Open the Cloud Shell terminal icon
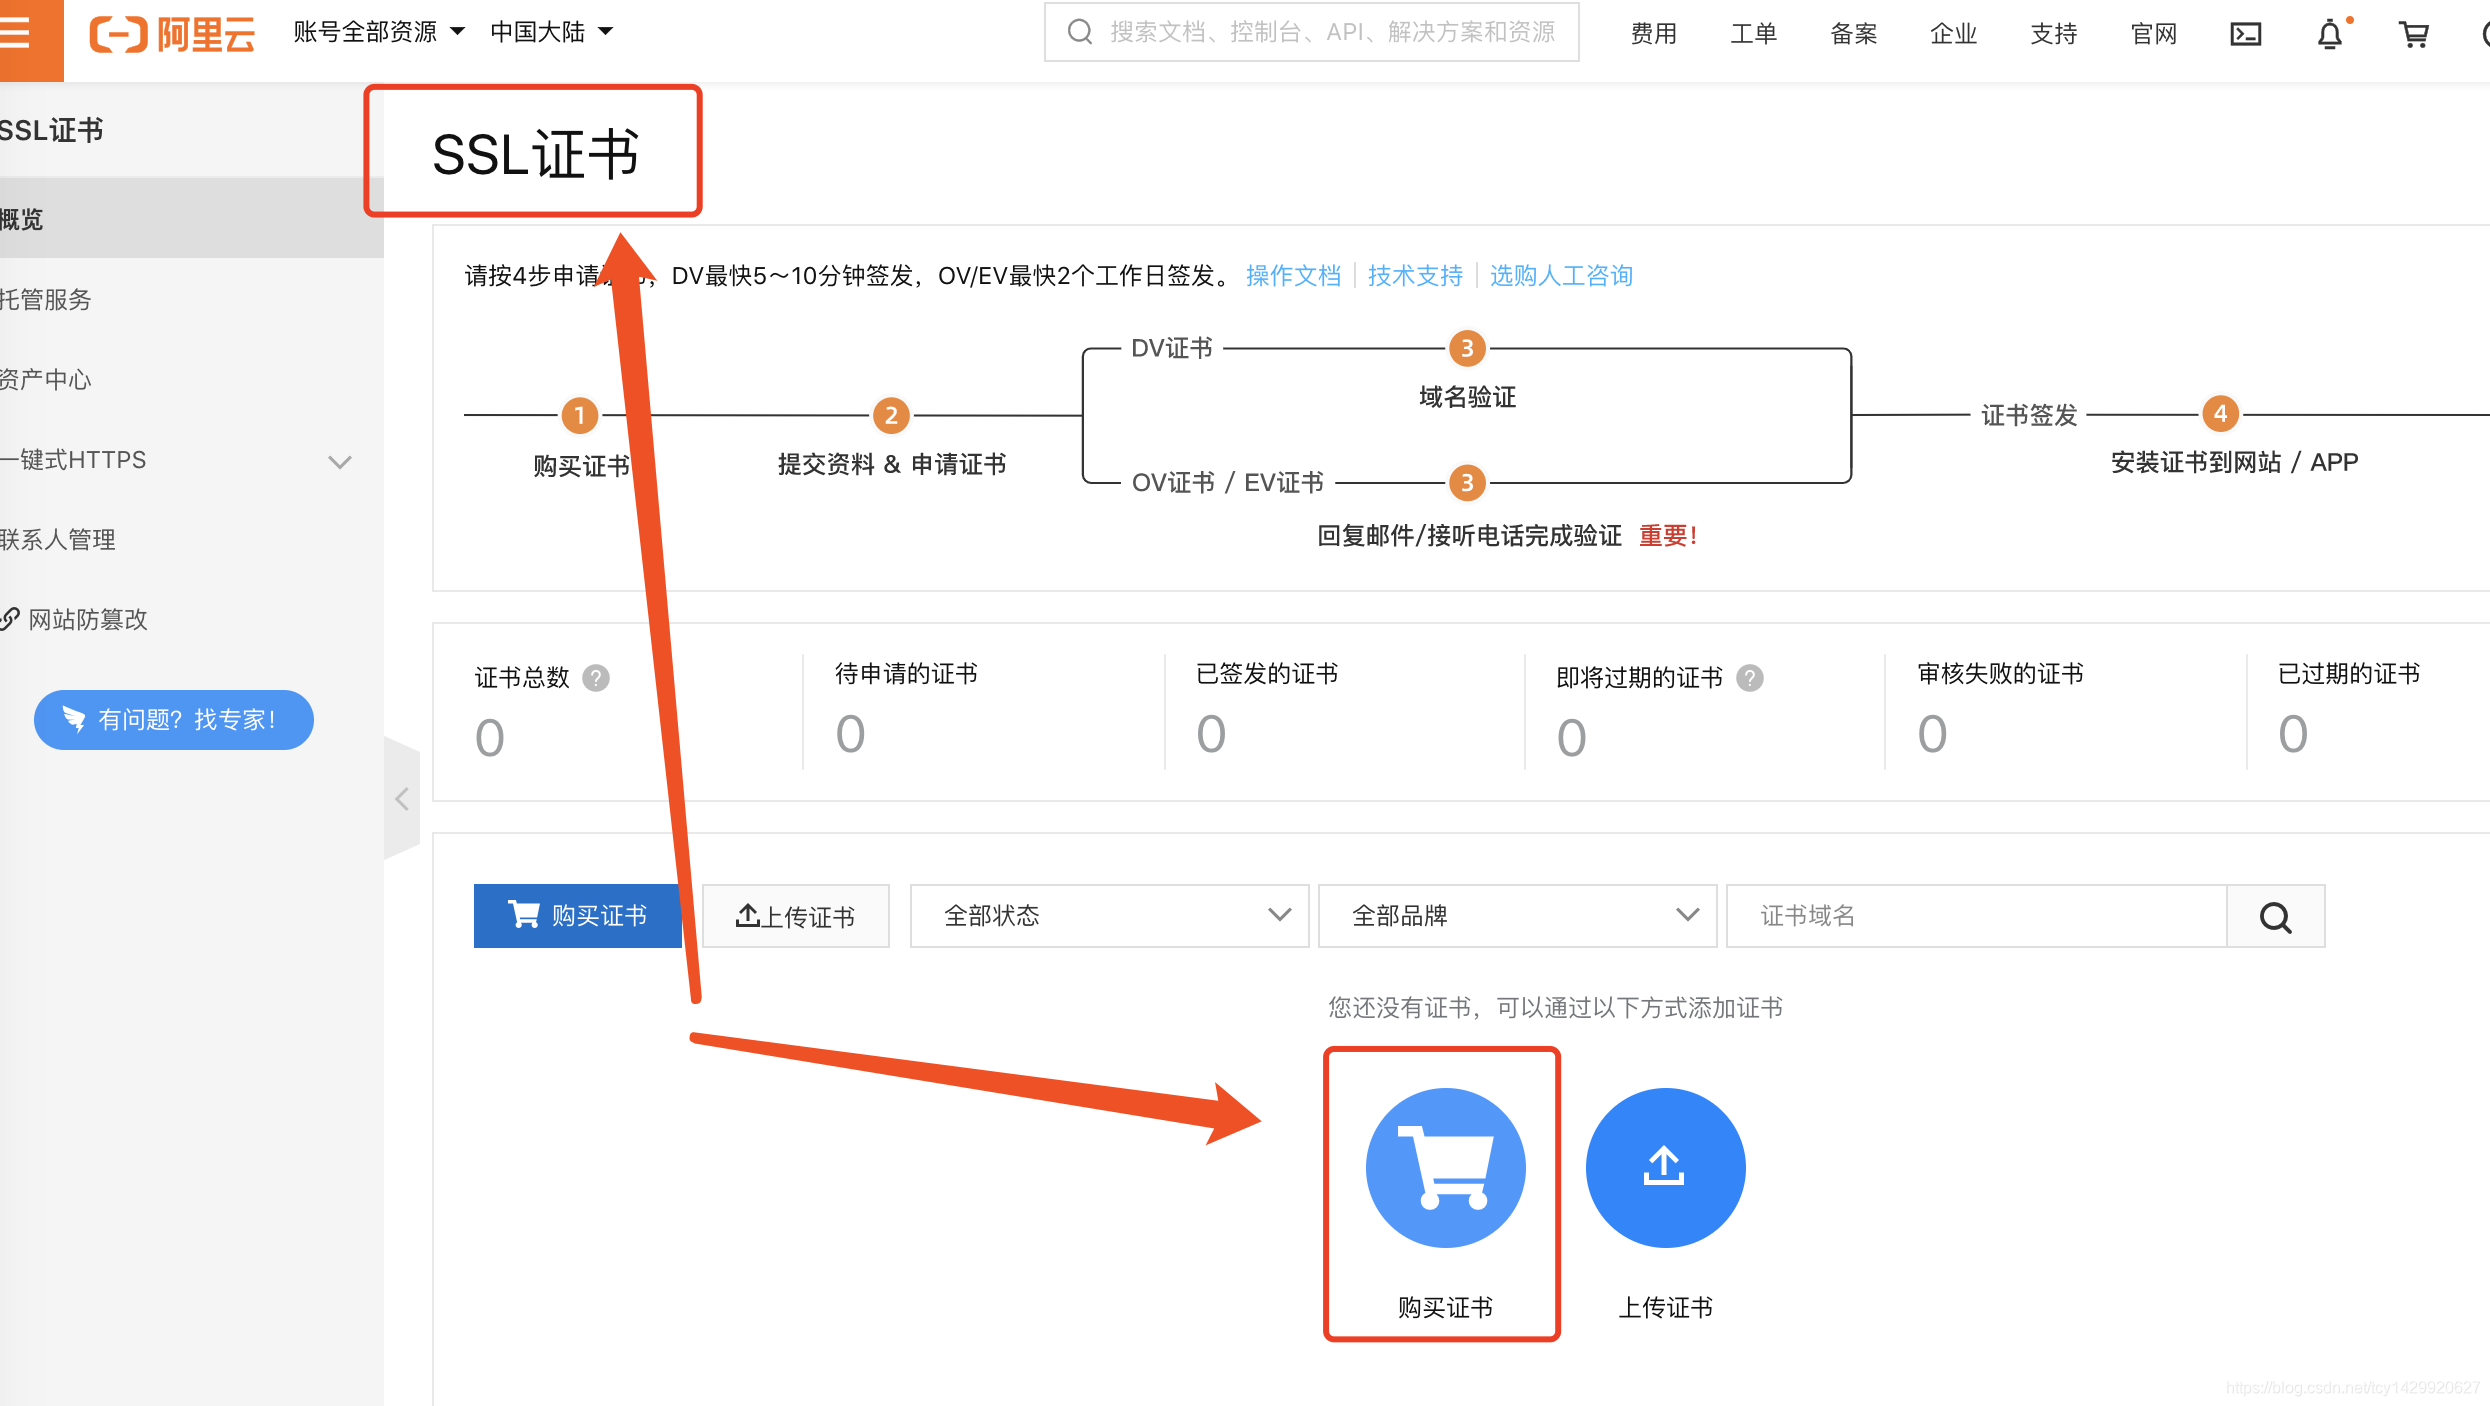The image size is (2490, 1406). pyautogui.click(x=2245, y=34)
